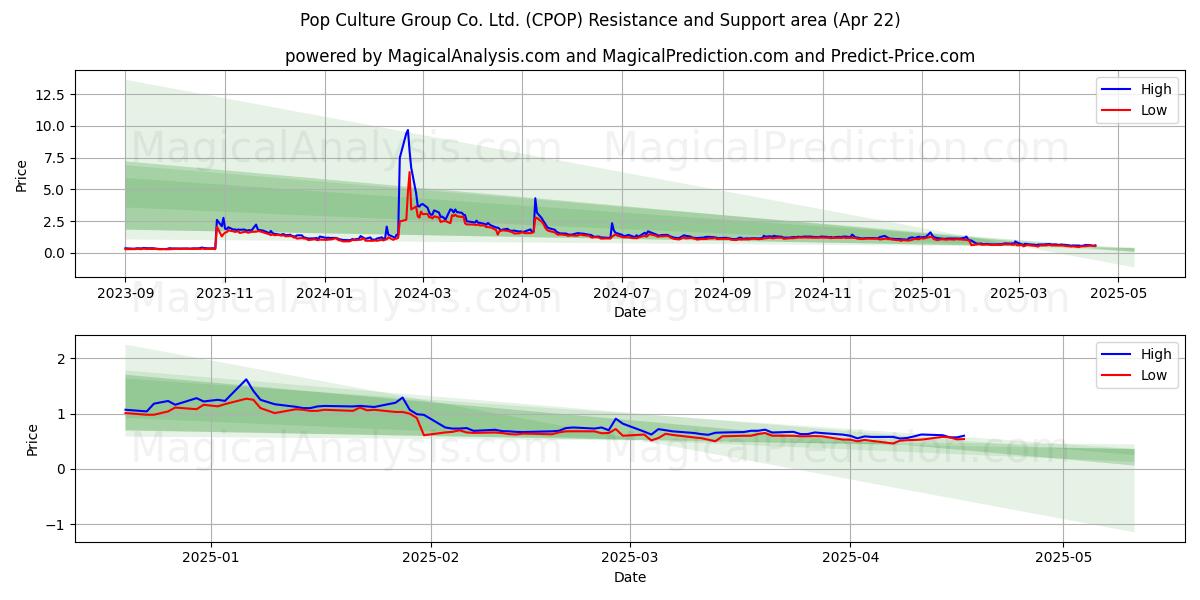The height and width of the screenshot is (600, 1200).
Task: Click the '12.5' price tick label
Action: tap(51, 95)
